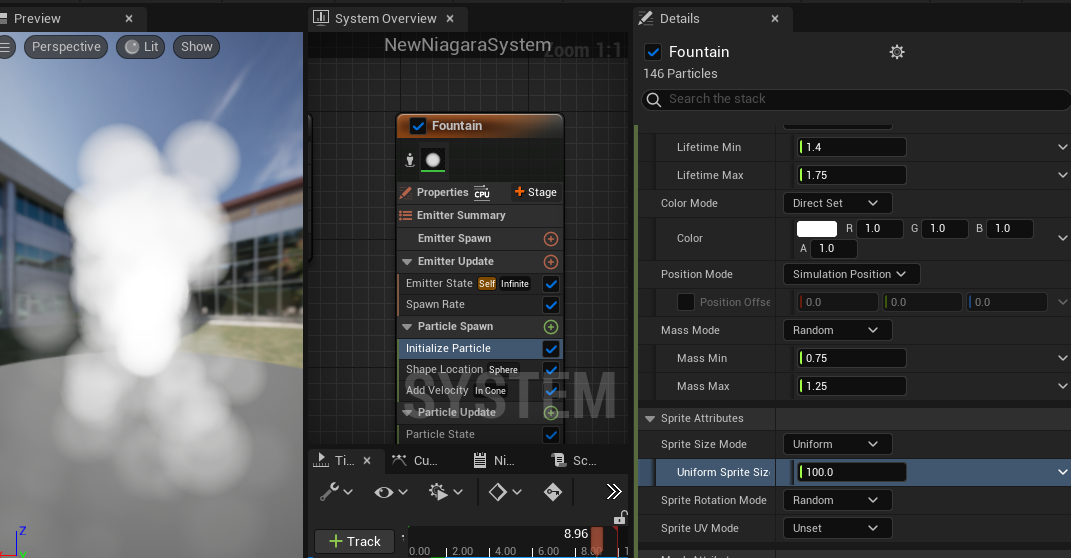Collapse the Particle Update group
Viewport: 1071px width, 558px height.
point(407,413)
